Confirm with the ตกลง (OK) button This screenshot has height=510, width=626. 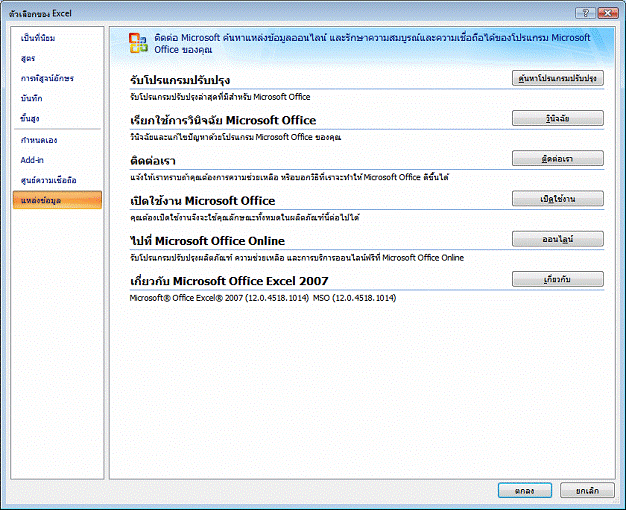point(525,490)
